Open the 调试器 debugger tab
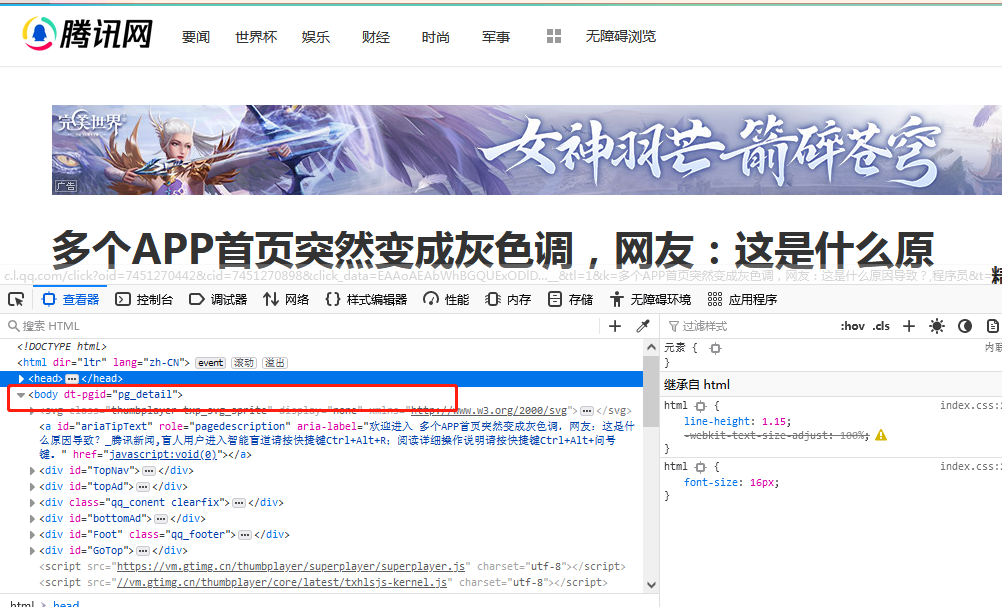 [218, 299]
